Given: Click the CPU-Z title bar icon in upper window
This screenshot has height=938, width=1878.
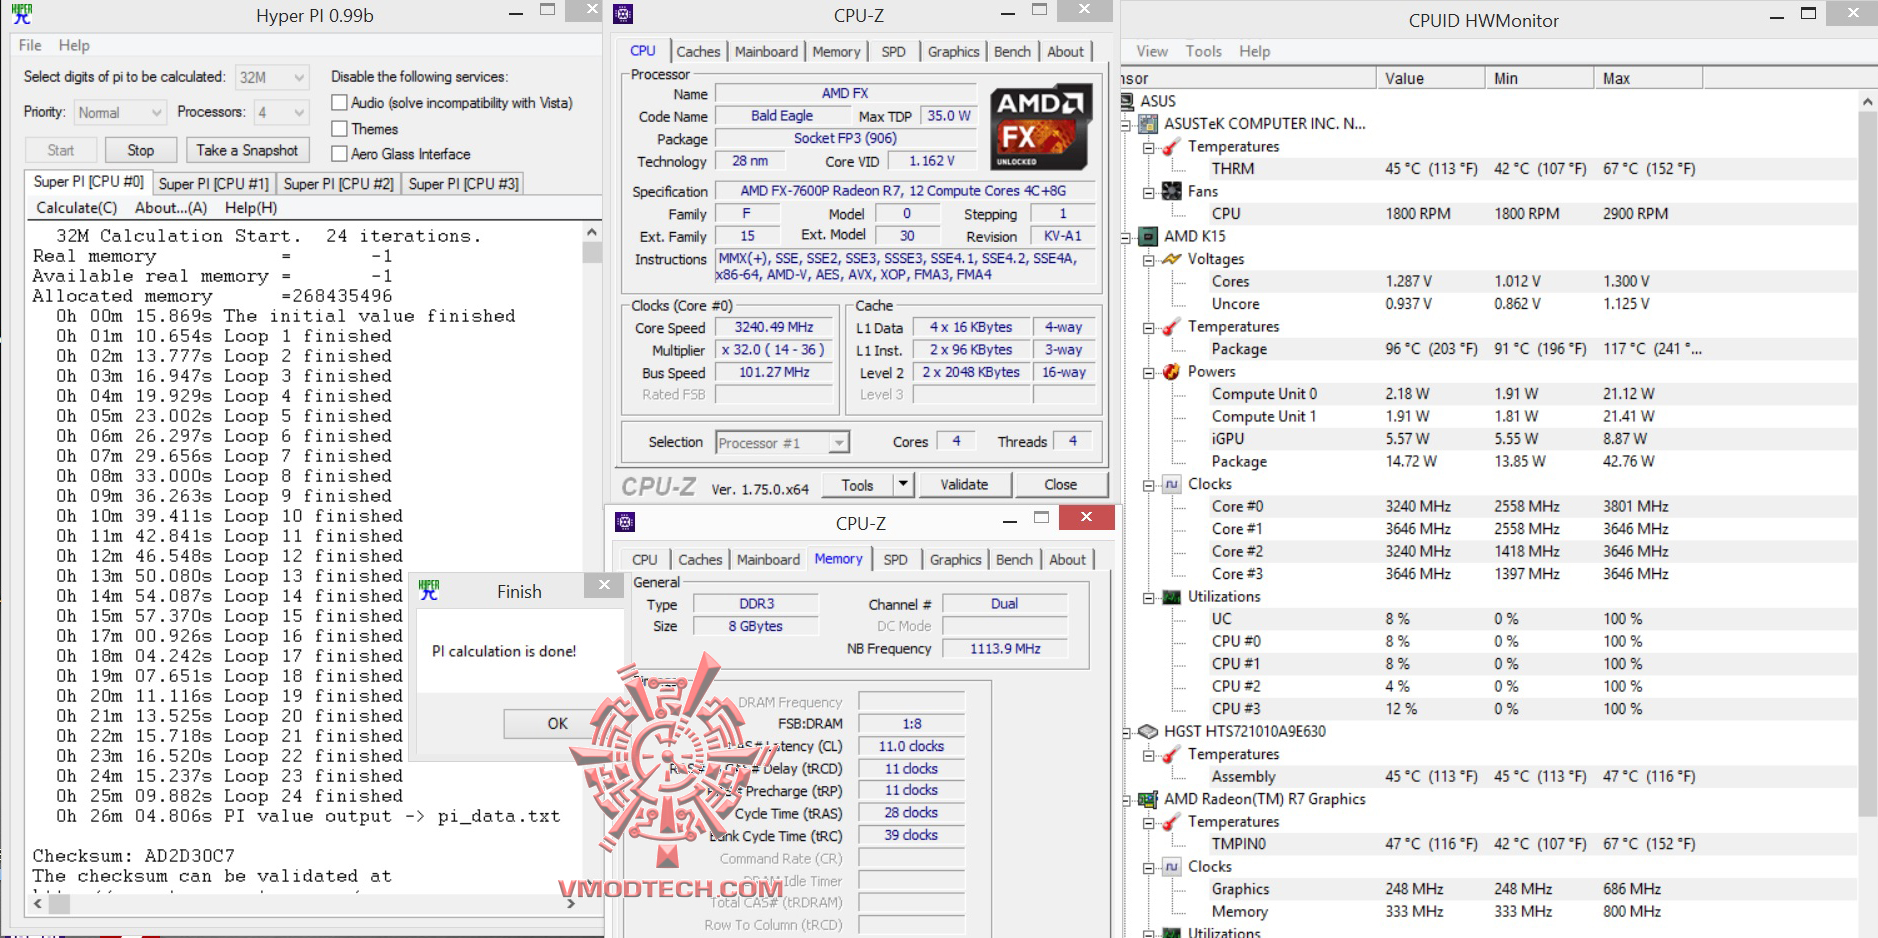Looking at the screenshot, I should [x=623, y=14].
